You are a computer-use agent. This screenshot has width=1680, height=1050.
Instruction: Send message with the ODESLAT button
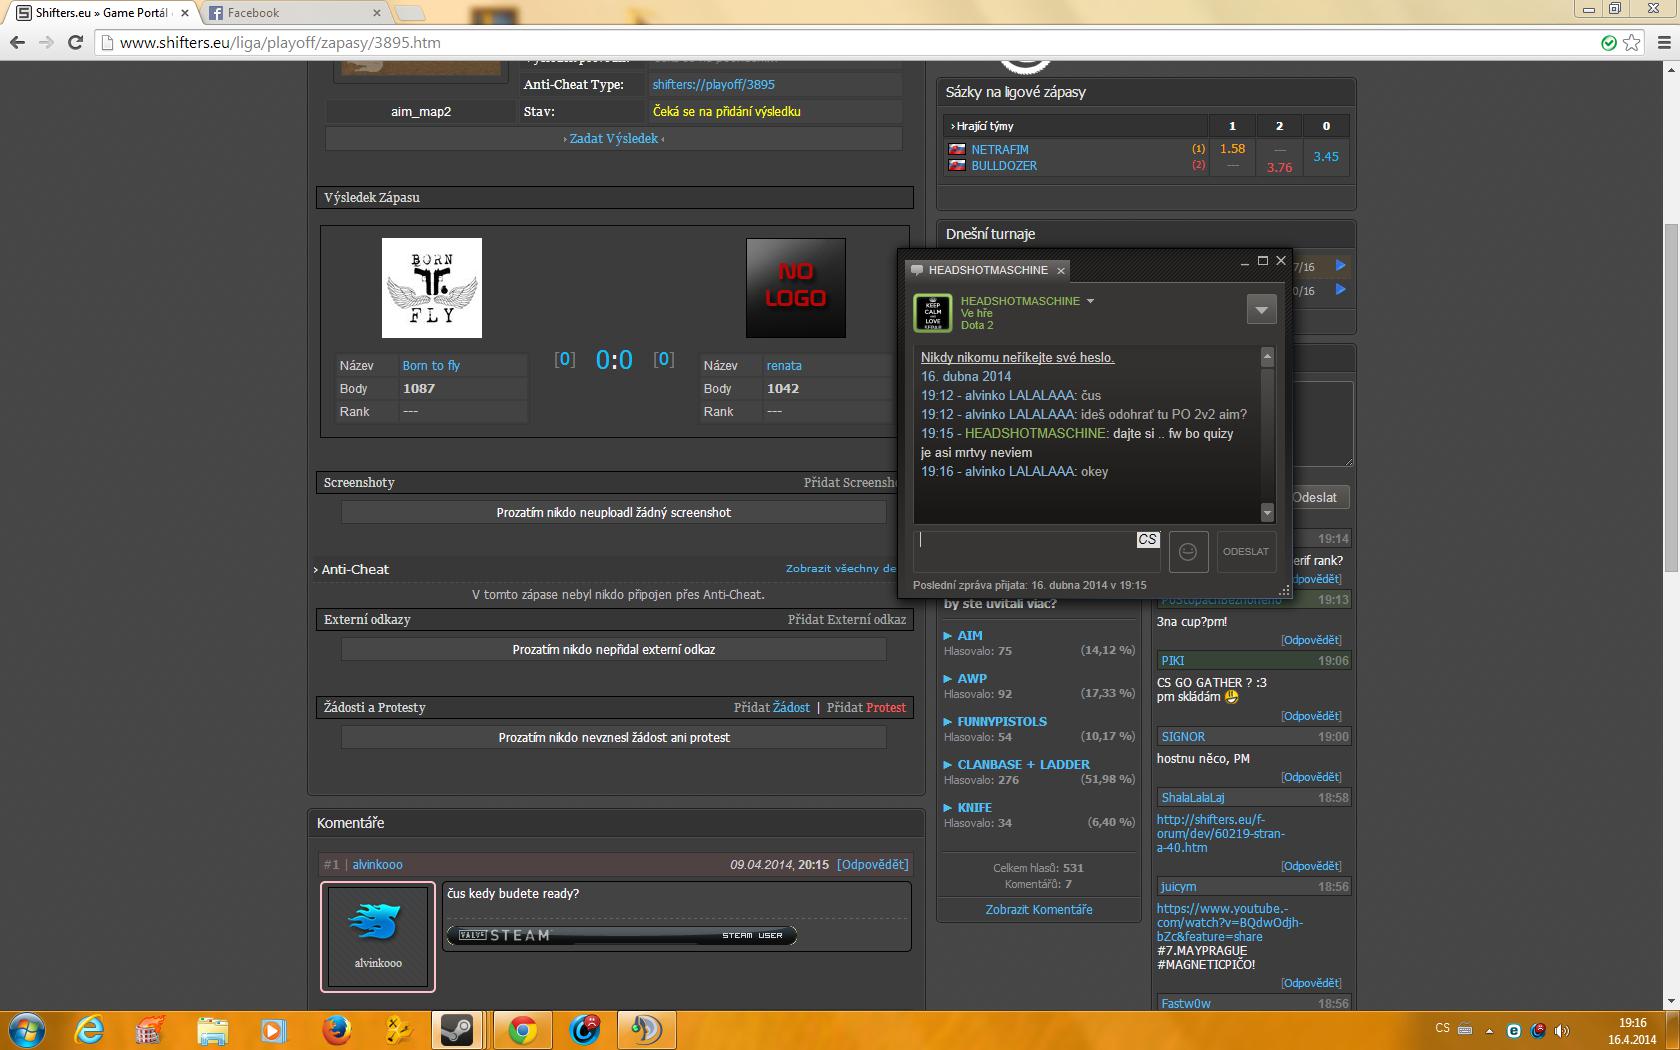tap(1246, 552)
